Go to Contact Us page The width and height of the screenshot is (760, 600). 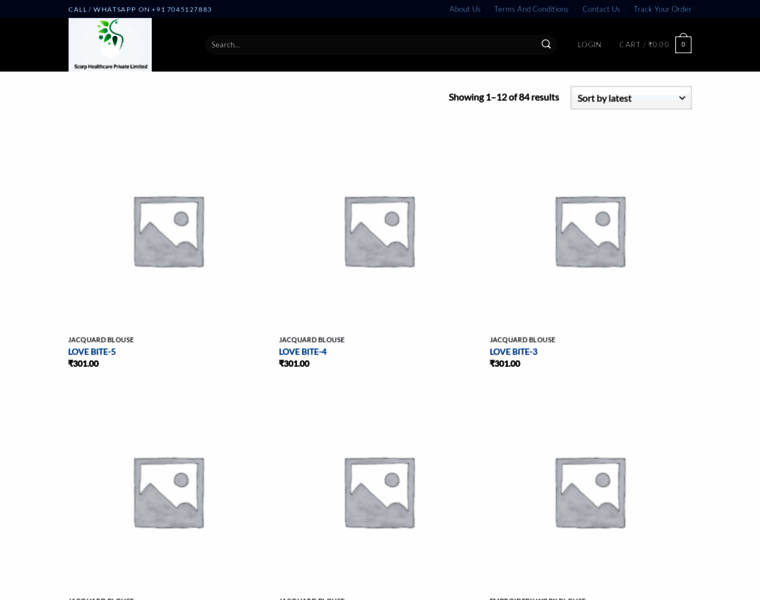(x=601, y=9)
